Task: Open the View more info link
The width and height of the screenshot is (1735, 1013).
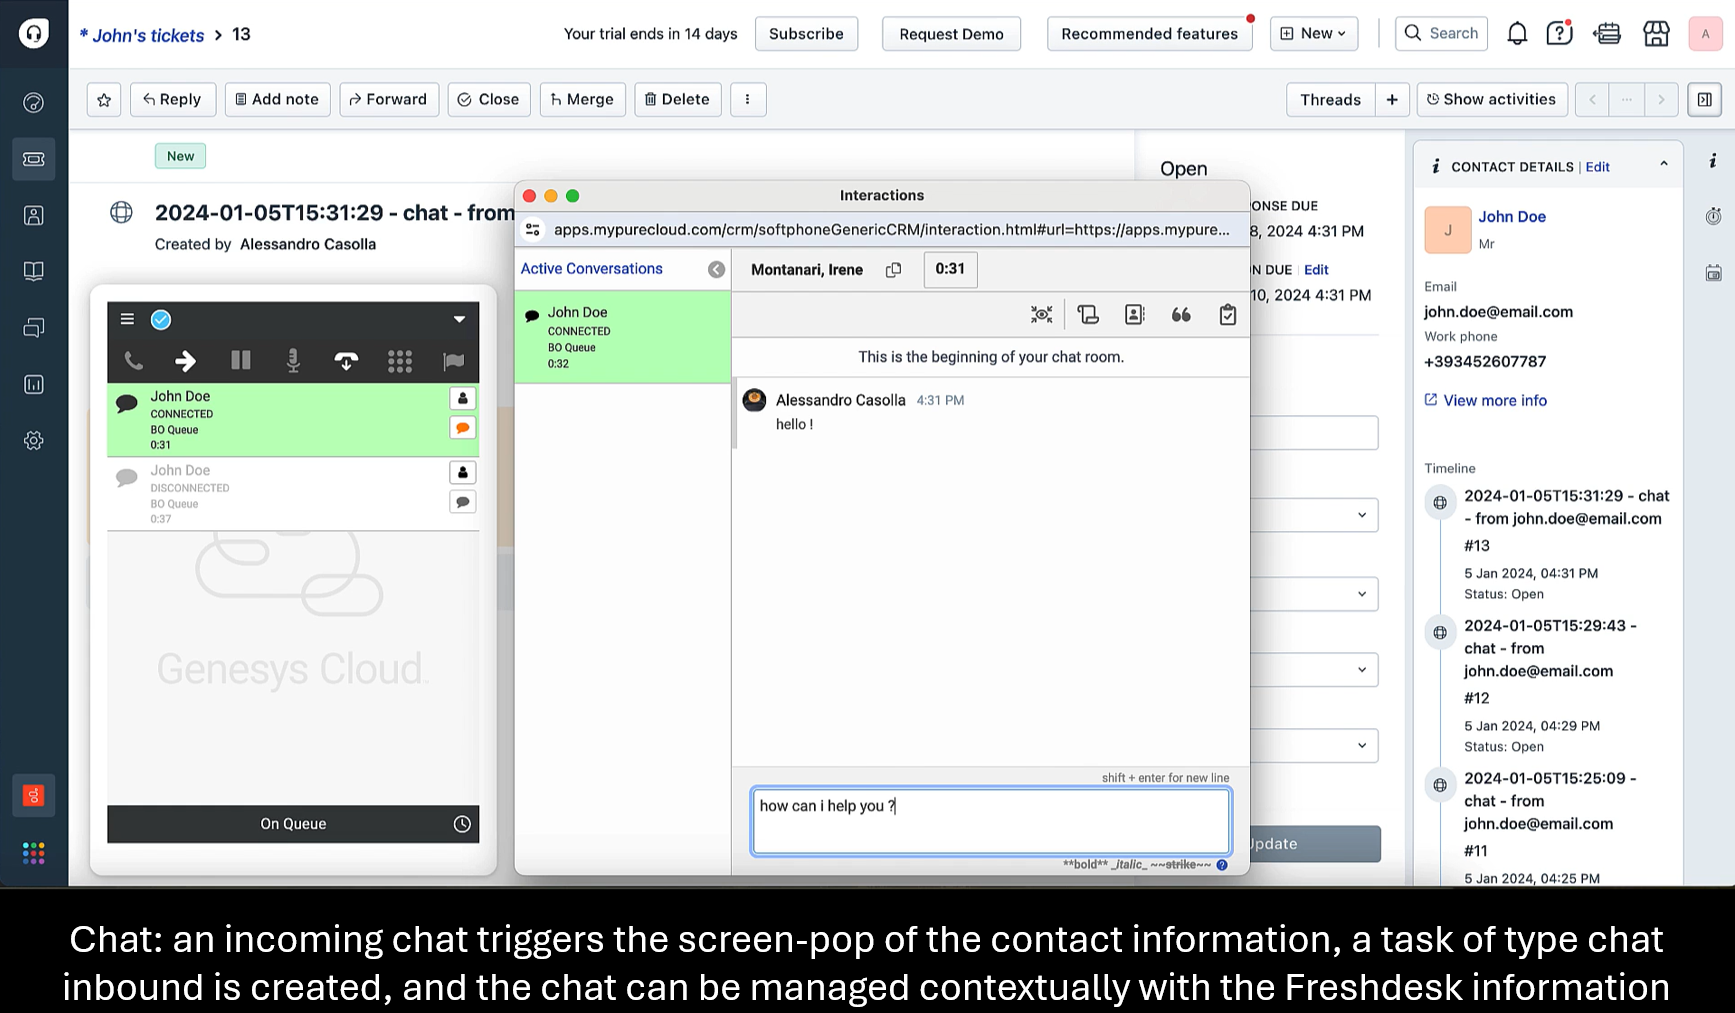Action: 1494,401
